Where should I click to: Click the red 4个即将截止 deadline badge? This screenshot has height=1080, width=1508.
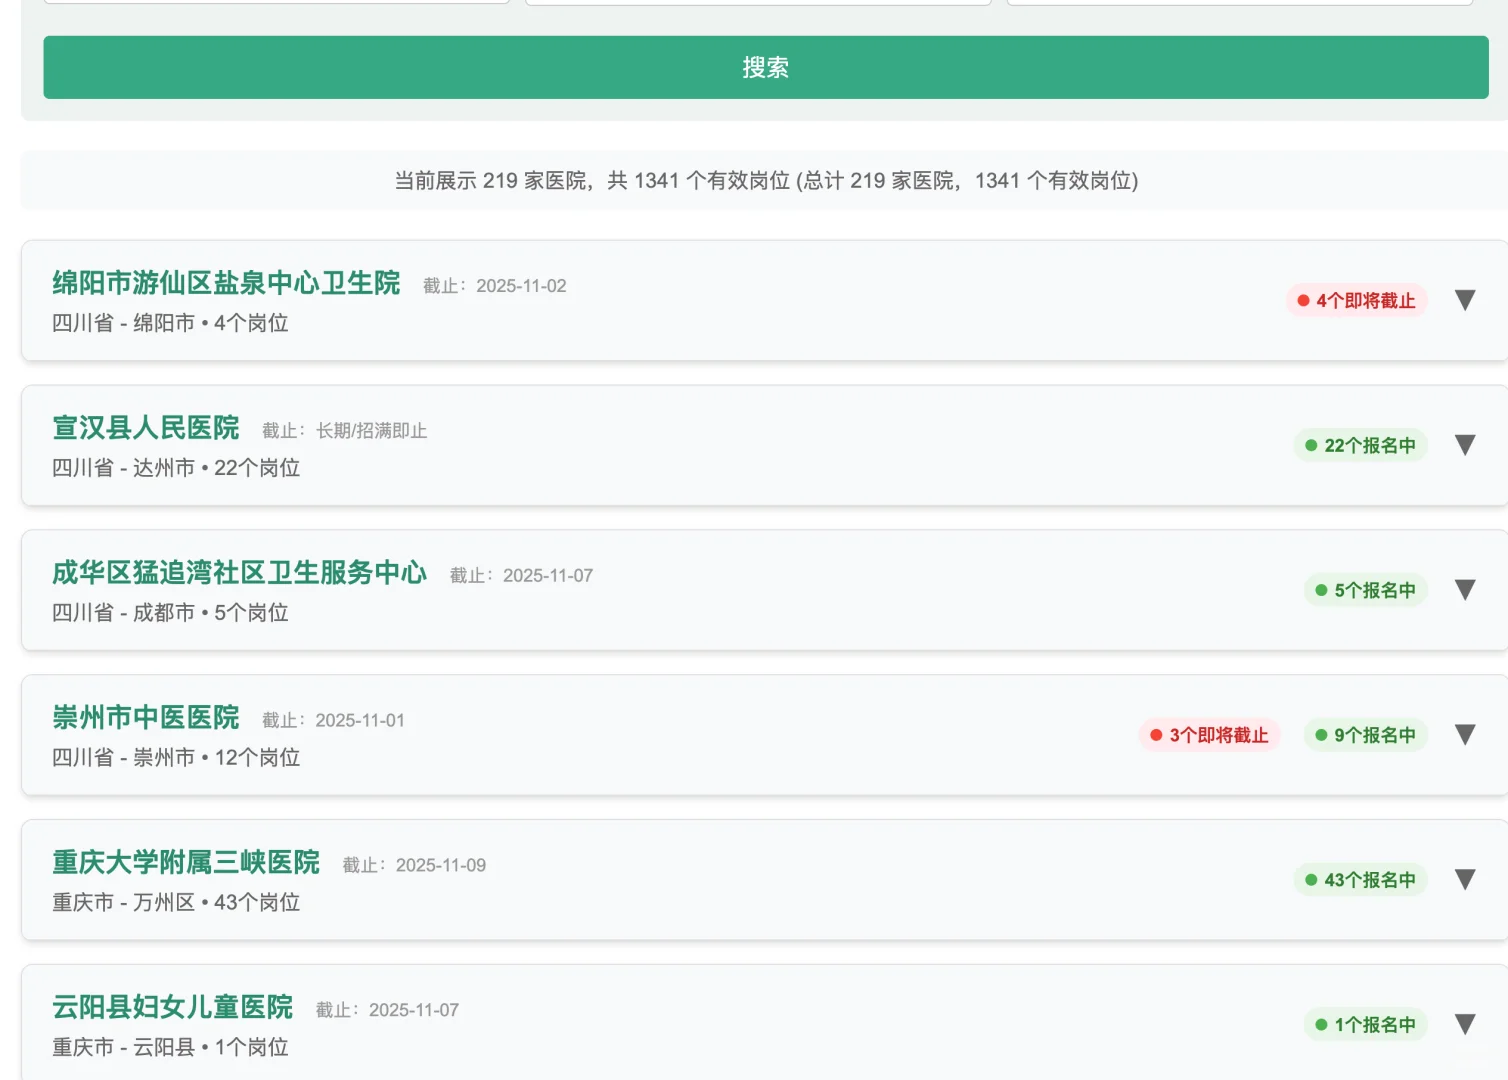click(1357, 300)
